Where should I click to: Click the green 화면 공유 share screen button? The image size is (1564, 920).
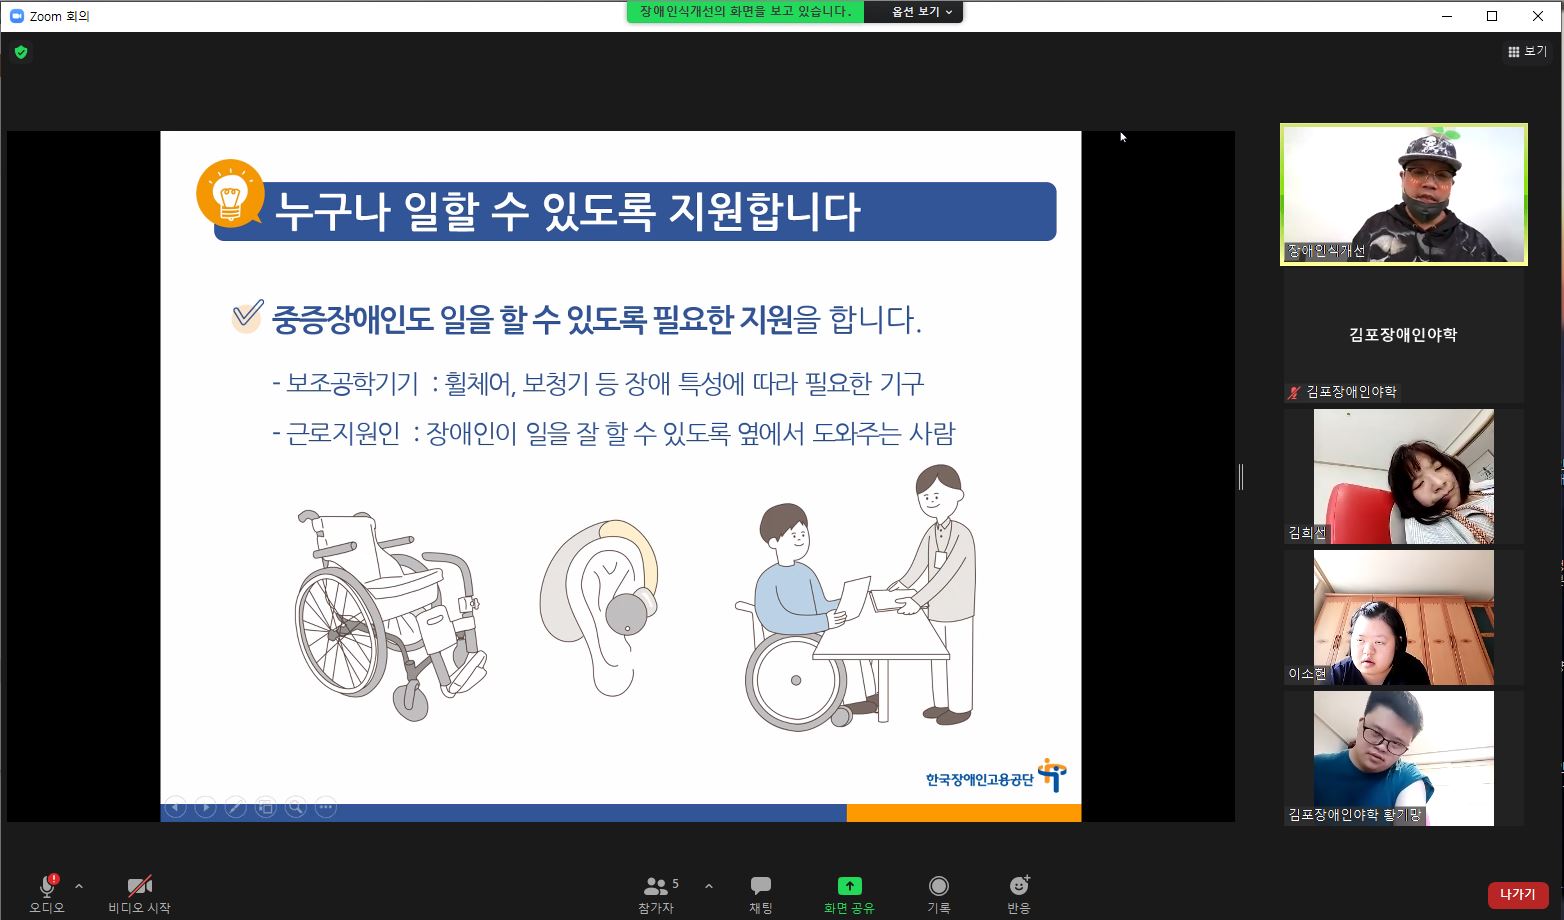tap(849, 894)
